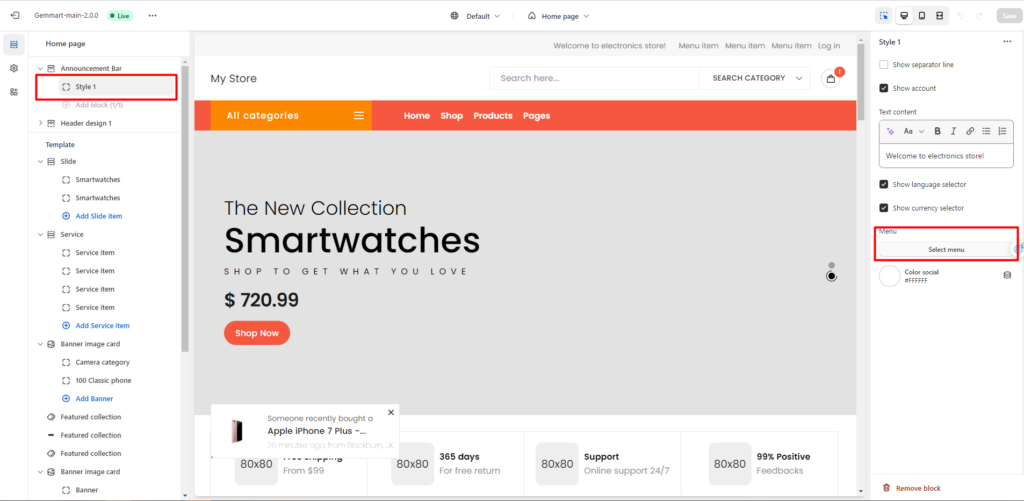
Task: Select Camera category block in sidebar
Action: point(103,362)
